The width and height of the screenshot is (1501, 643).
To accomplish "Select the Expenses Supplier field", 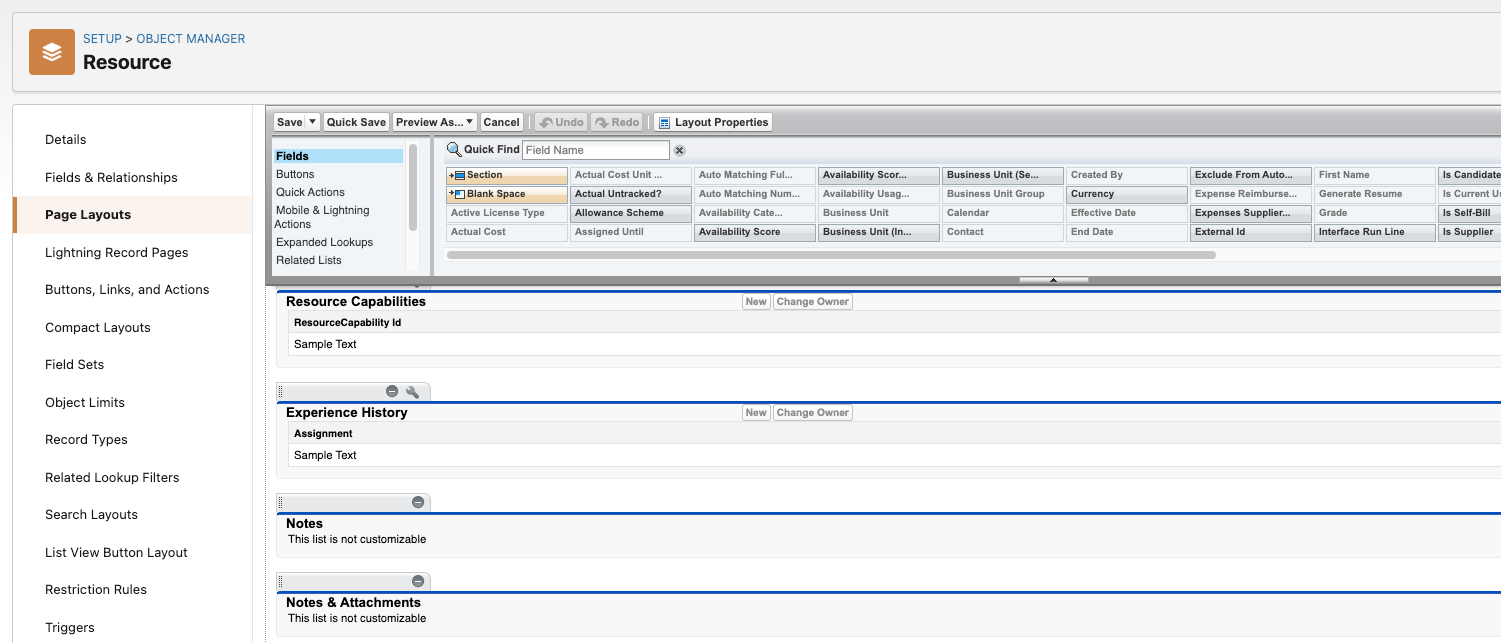I will (1251, 213).
